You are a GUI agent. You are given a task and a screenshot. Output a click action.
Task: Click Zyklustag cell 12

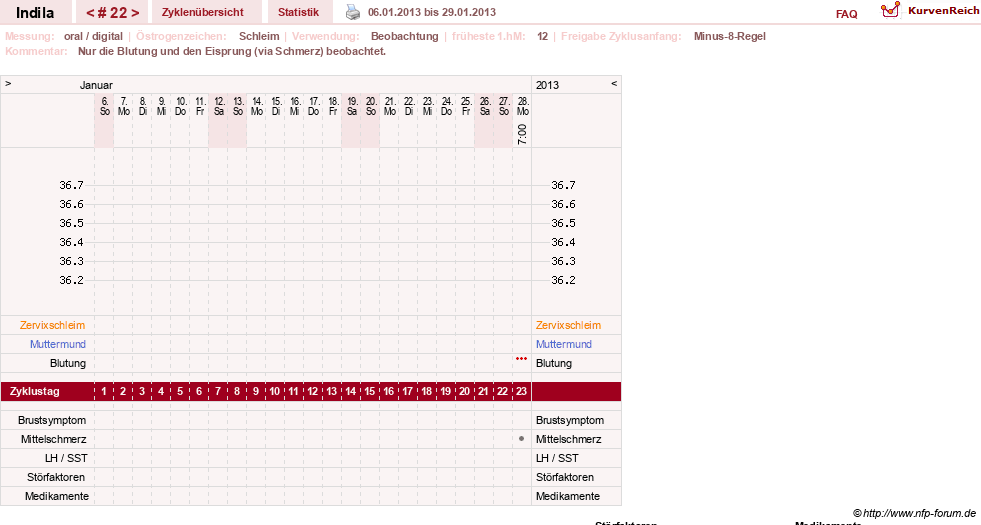[312, 392]
